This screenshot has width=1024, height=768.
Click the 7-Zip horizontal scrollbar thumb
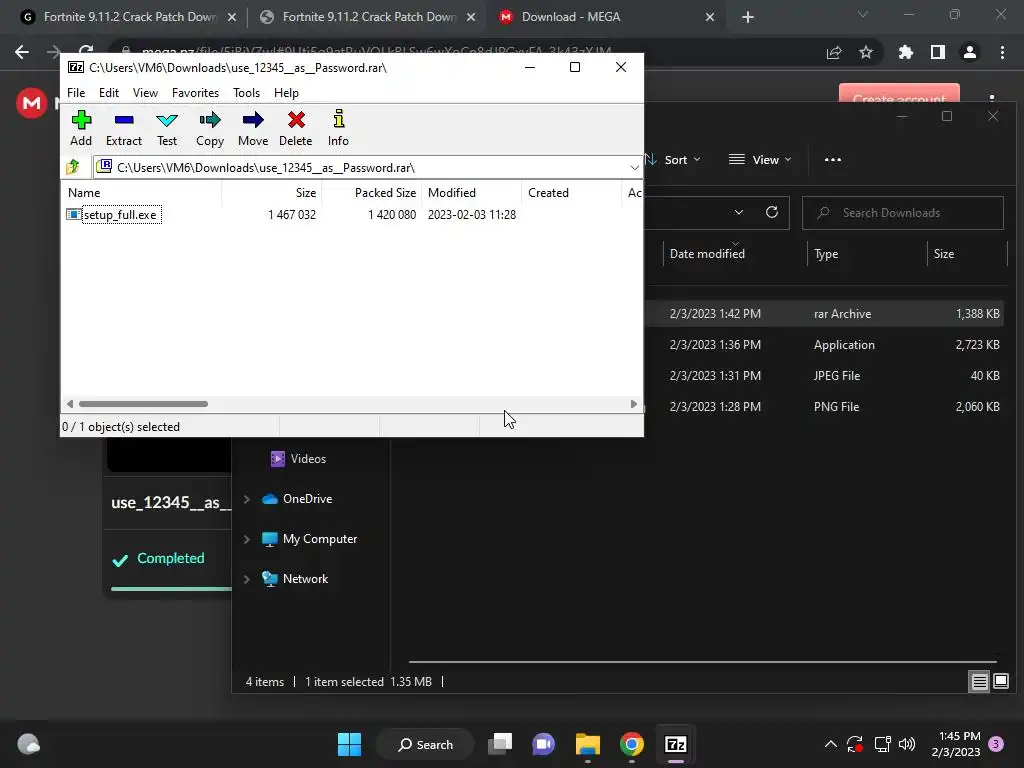[x=143, y=404]
